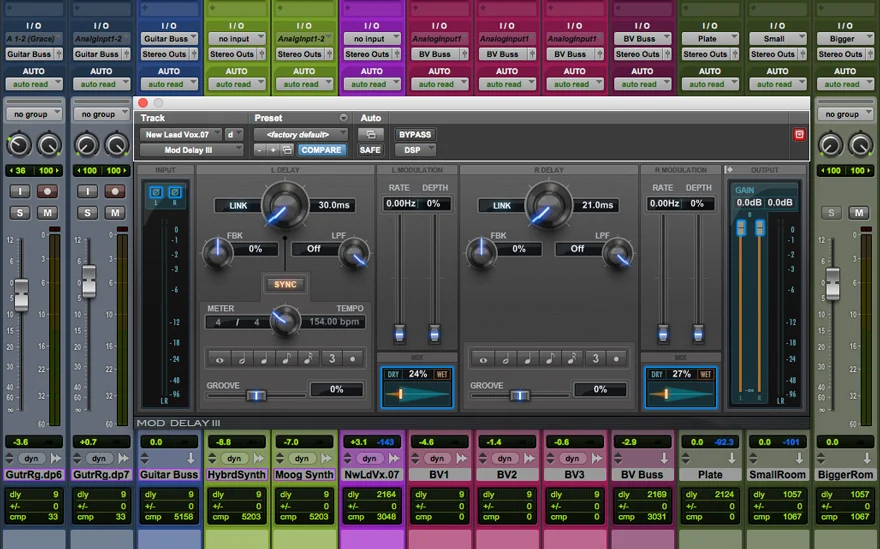Click the copy settings icon beside COMPARE
The width and height of the screenshot is (880, 549).
(287, 150)
